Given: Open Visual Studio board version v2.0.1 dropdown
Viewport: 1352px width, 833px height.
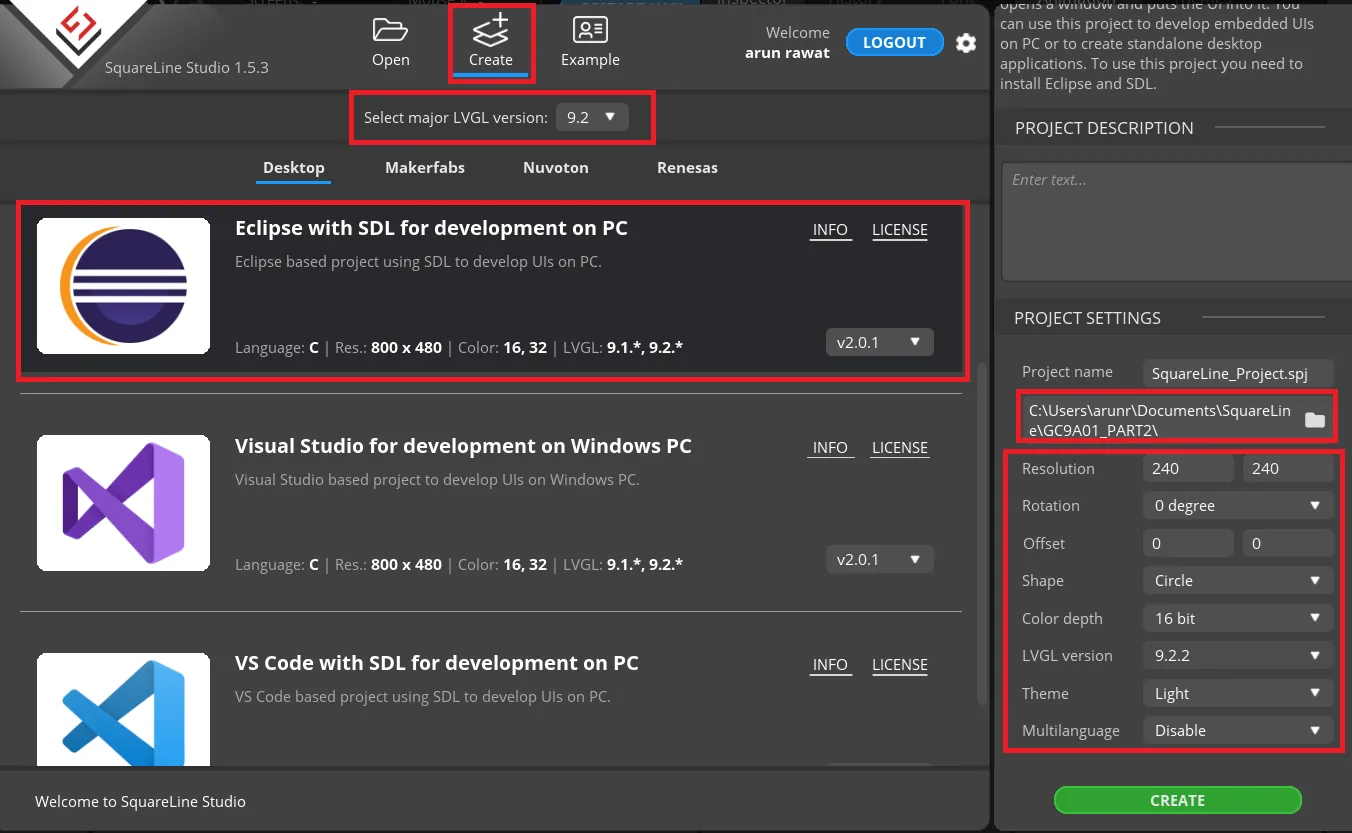Looking at the screenshot, I should pyautogui.click(x=879, y=559).
